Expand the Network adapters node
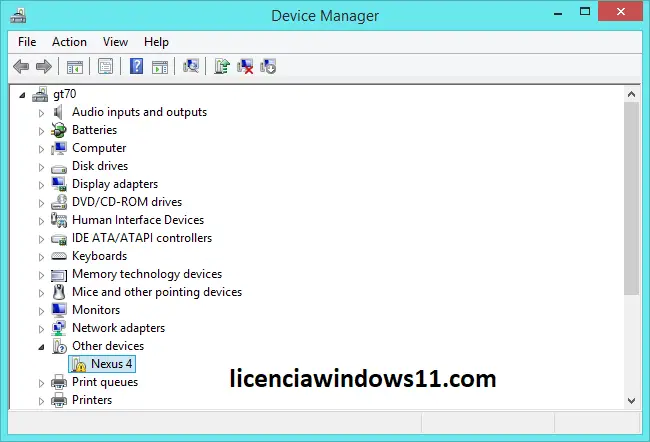The width and height of the screenshot is (650, 442). (x=41, y=329)
